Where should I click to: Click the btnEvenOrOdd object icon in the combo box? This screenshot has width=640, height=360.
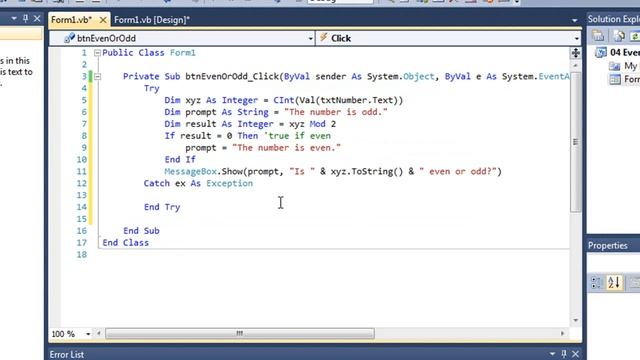(x=69, y=38)
